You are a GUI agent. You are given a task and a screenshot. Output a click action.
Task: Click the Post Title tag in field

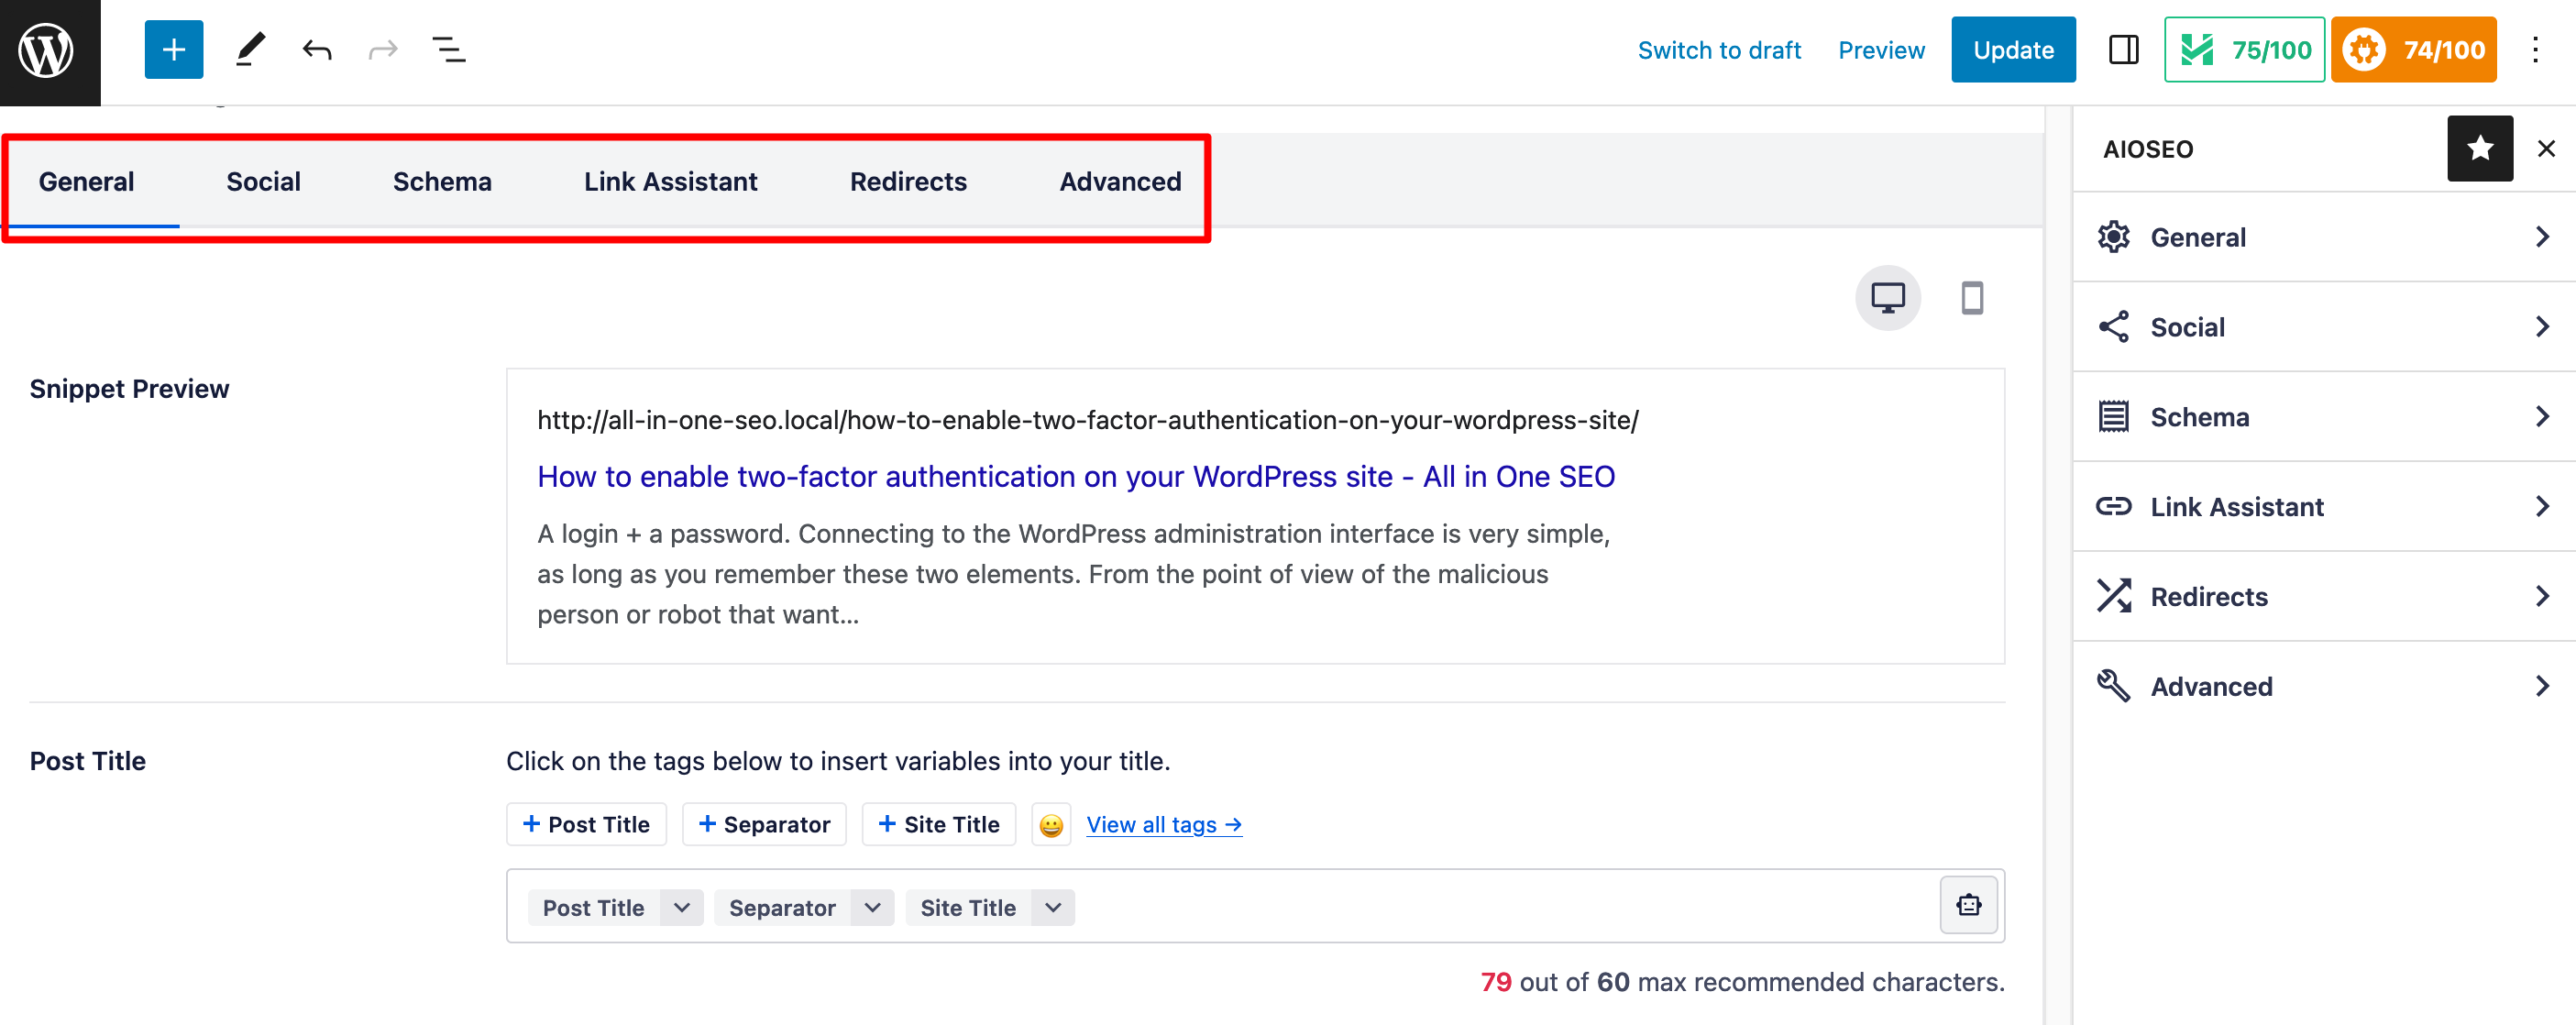pos(593,908)
